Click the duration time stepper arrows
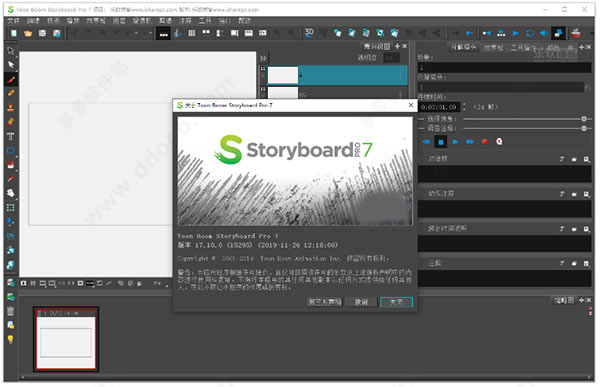Viewport: 600px width, 387px height. pos(465,107)
